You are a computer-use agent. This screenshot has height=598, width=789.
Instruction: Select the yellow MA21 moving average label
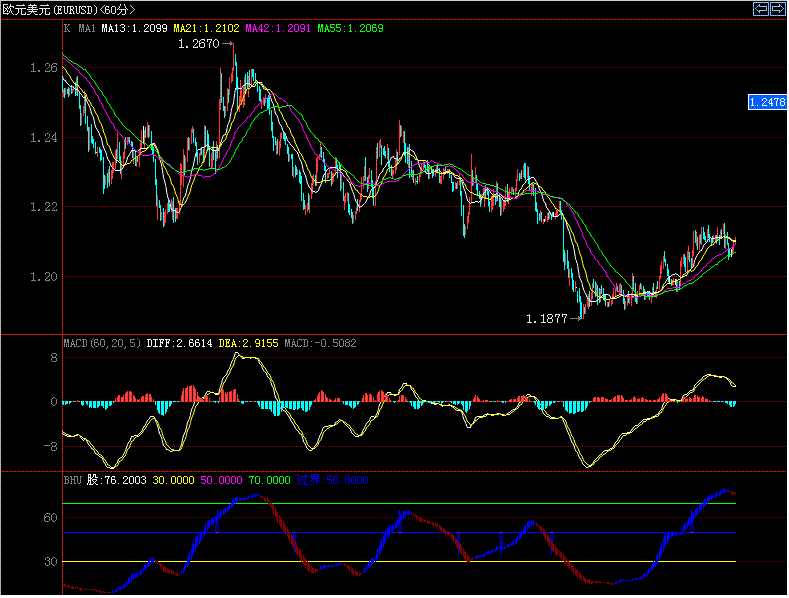tap(207, 29)
